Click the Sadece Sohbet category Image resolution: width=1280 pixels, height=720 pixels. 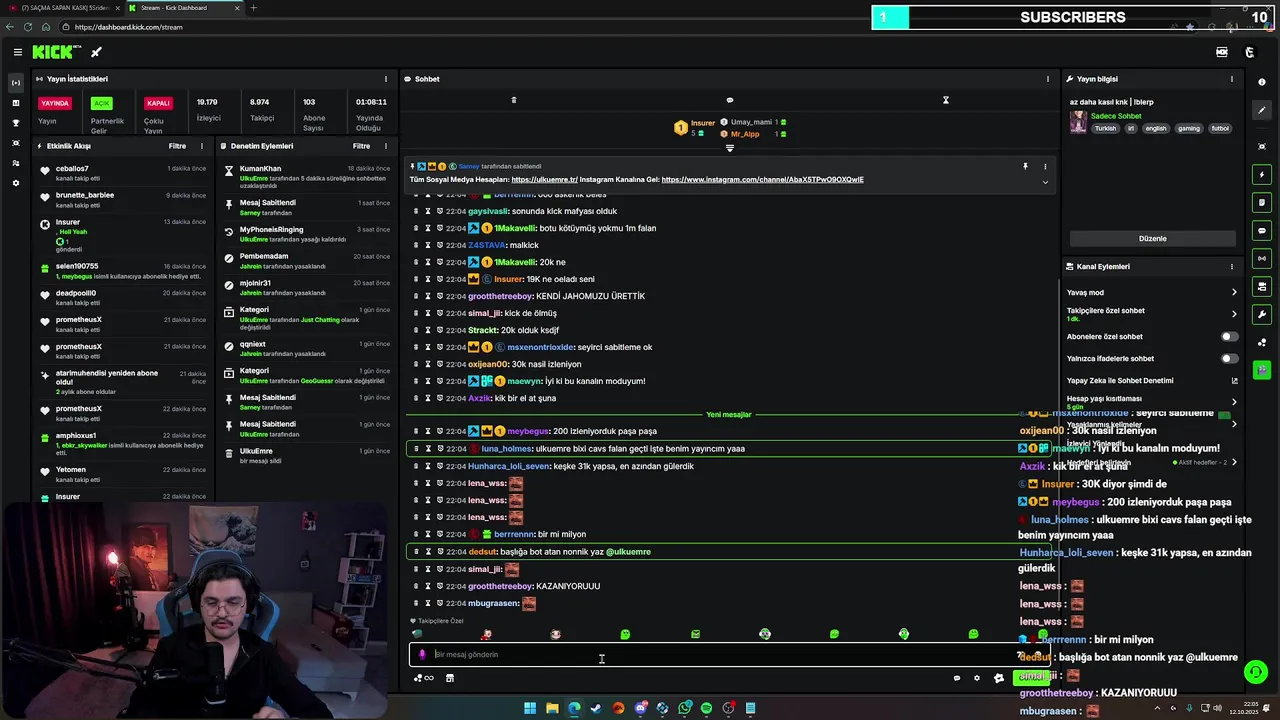click(x=1116, y=116)
